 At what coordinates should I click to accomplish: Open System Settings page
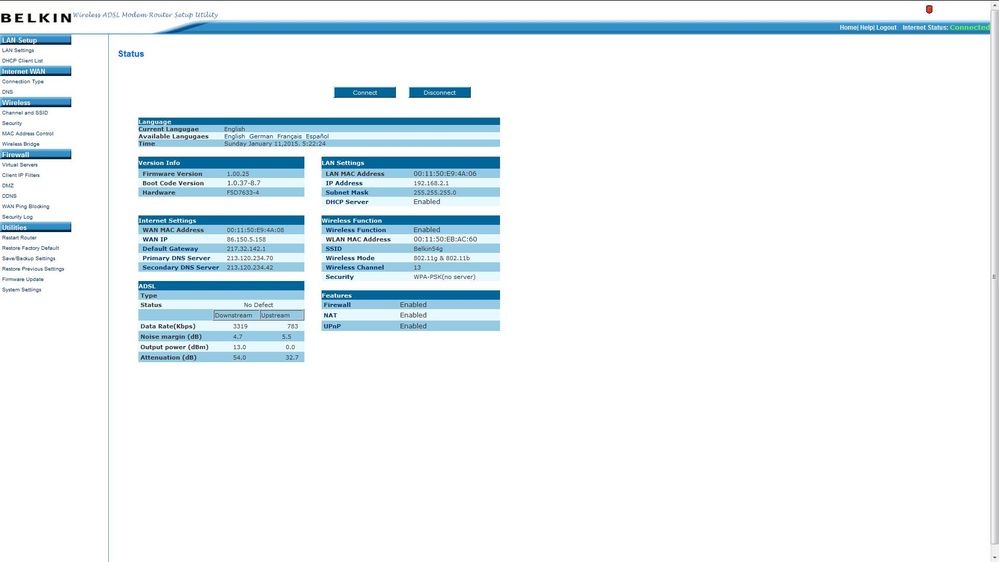[x=22, y=290]
